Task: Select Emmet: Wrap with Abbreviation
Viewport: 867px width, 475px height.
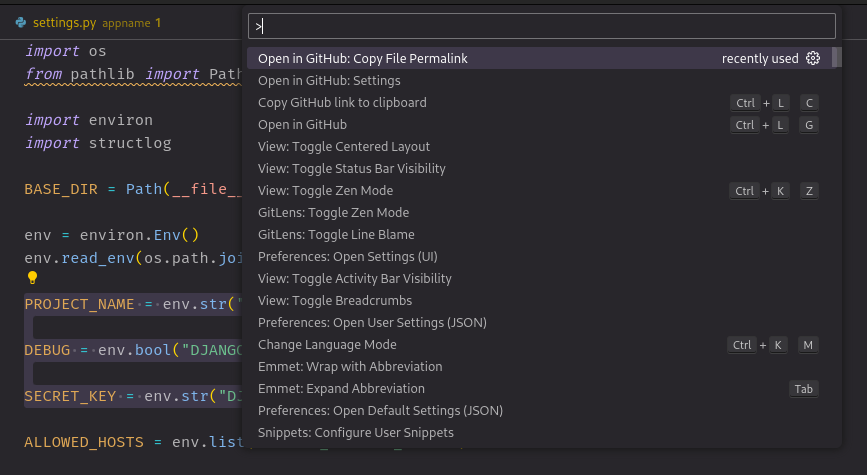Action: 539,367
